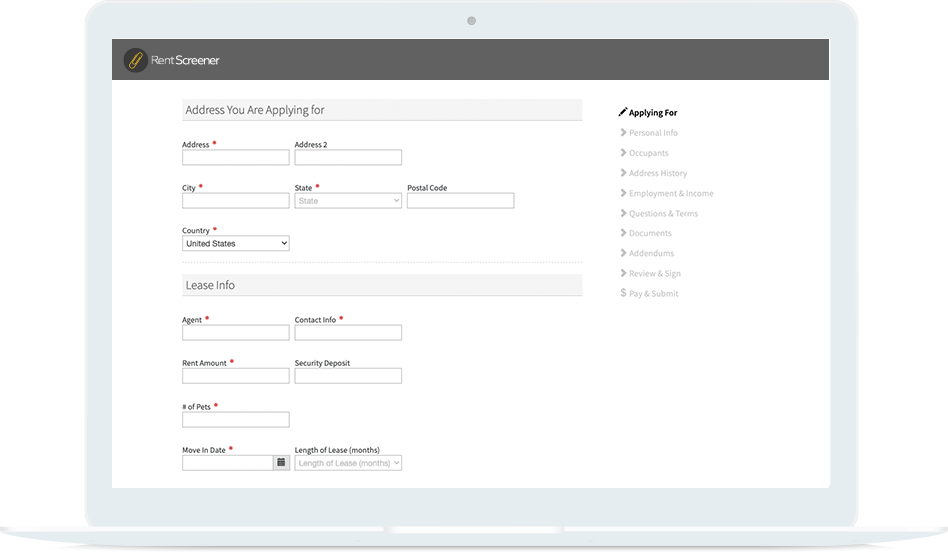Click the dollar icon beside Pay & Submit
Image resolution: width=948 pixels, height=554 pixels.
623,293
